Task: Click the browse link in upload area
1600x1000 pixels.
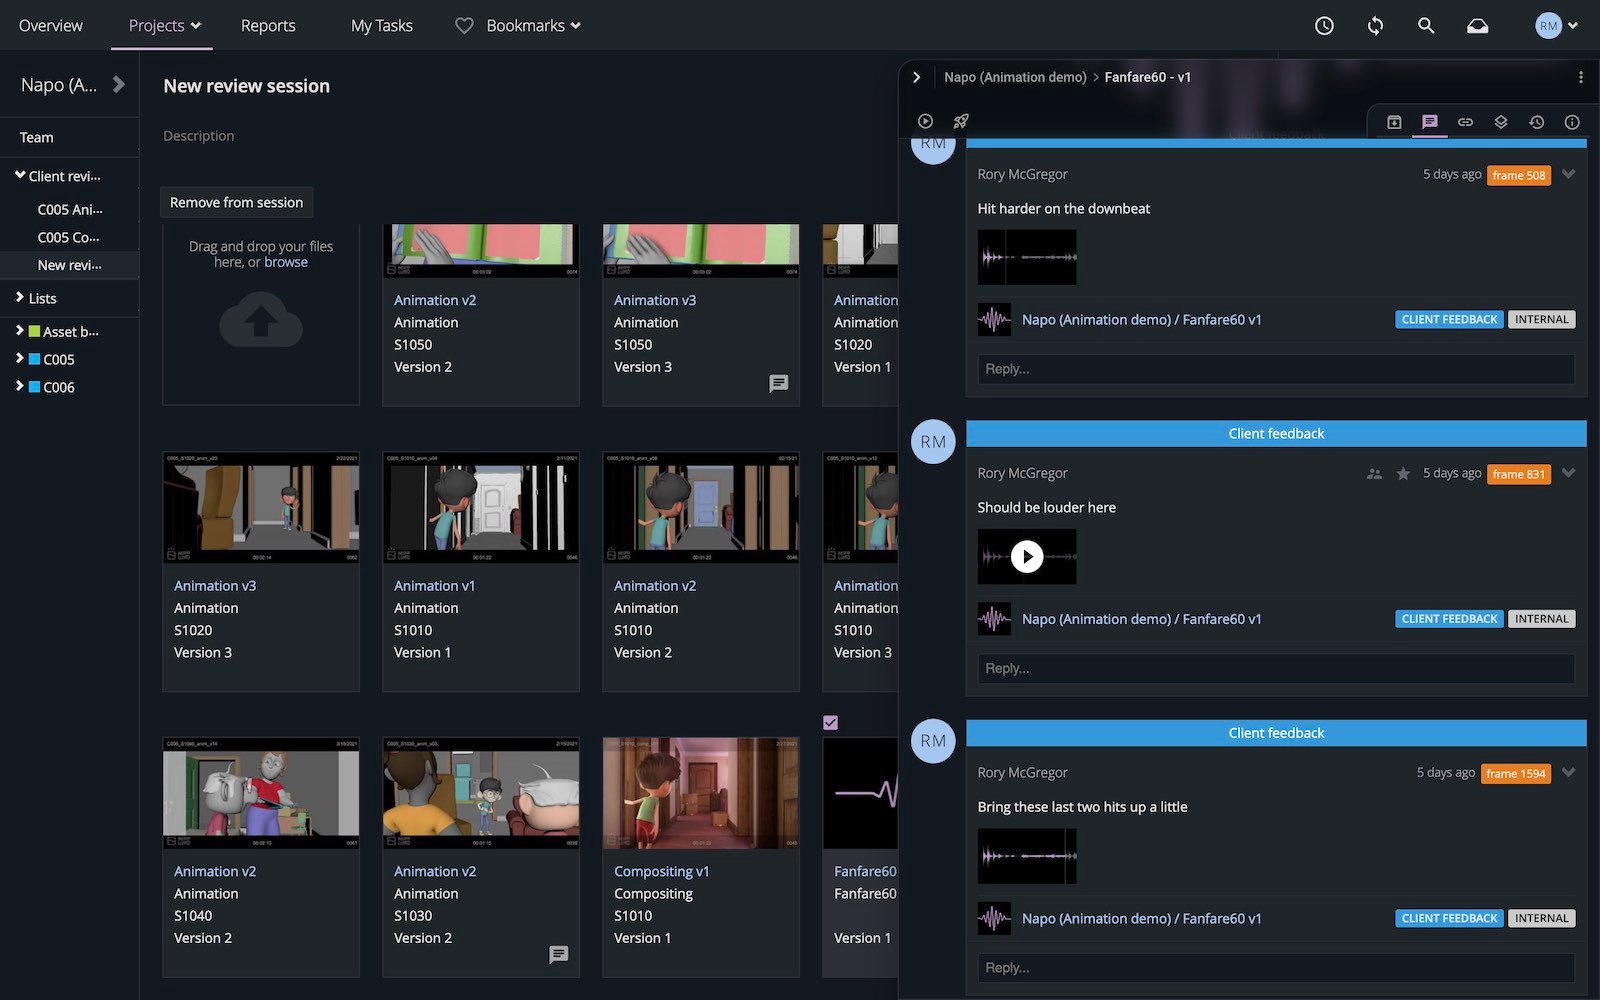Action: click(x=286, y=262)
